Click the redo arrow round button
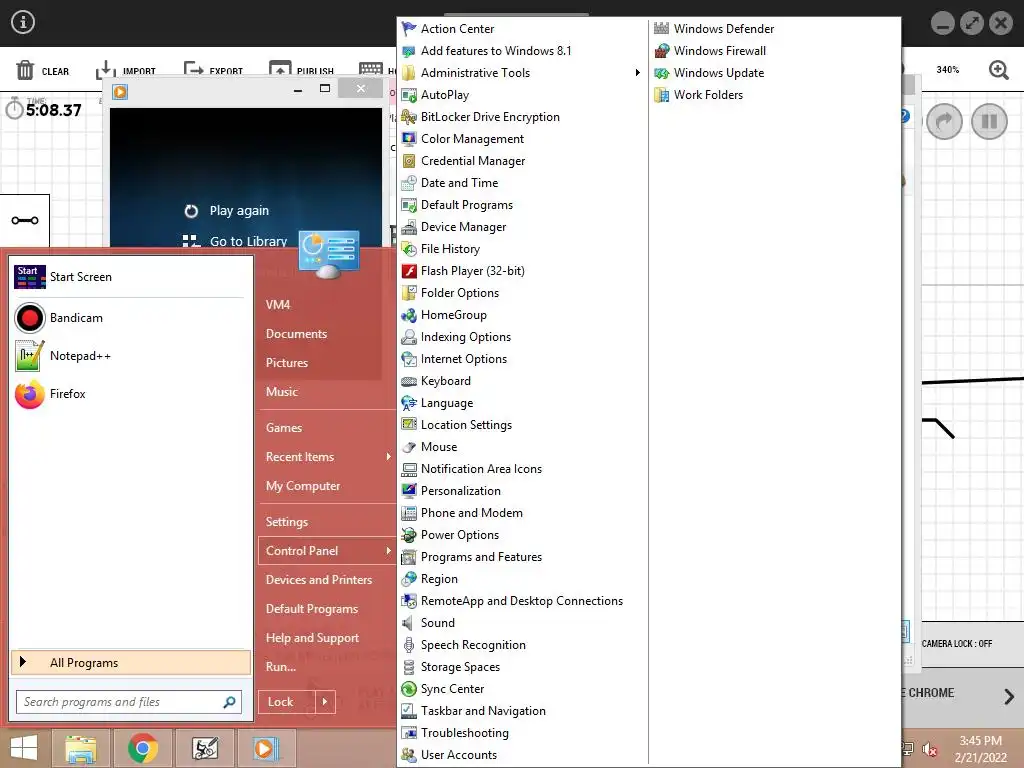The width and height of the screenshot is (1024, 768). point(944,121)
